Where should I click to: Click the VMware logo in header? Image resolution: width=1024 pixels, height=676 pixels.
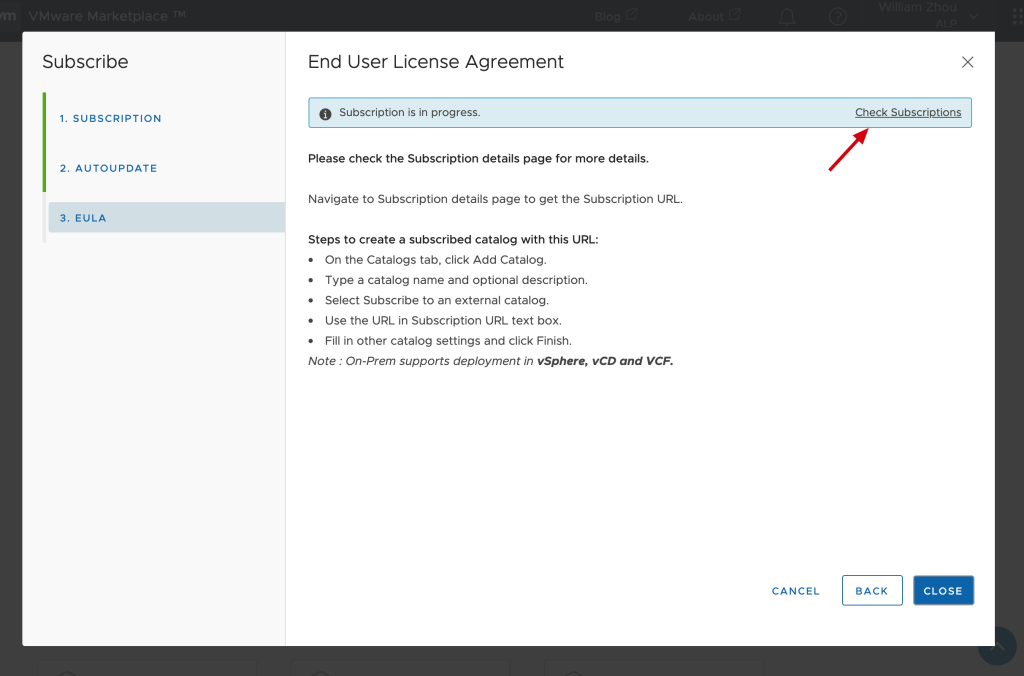point(8,16)
